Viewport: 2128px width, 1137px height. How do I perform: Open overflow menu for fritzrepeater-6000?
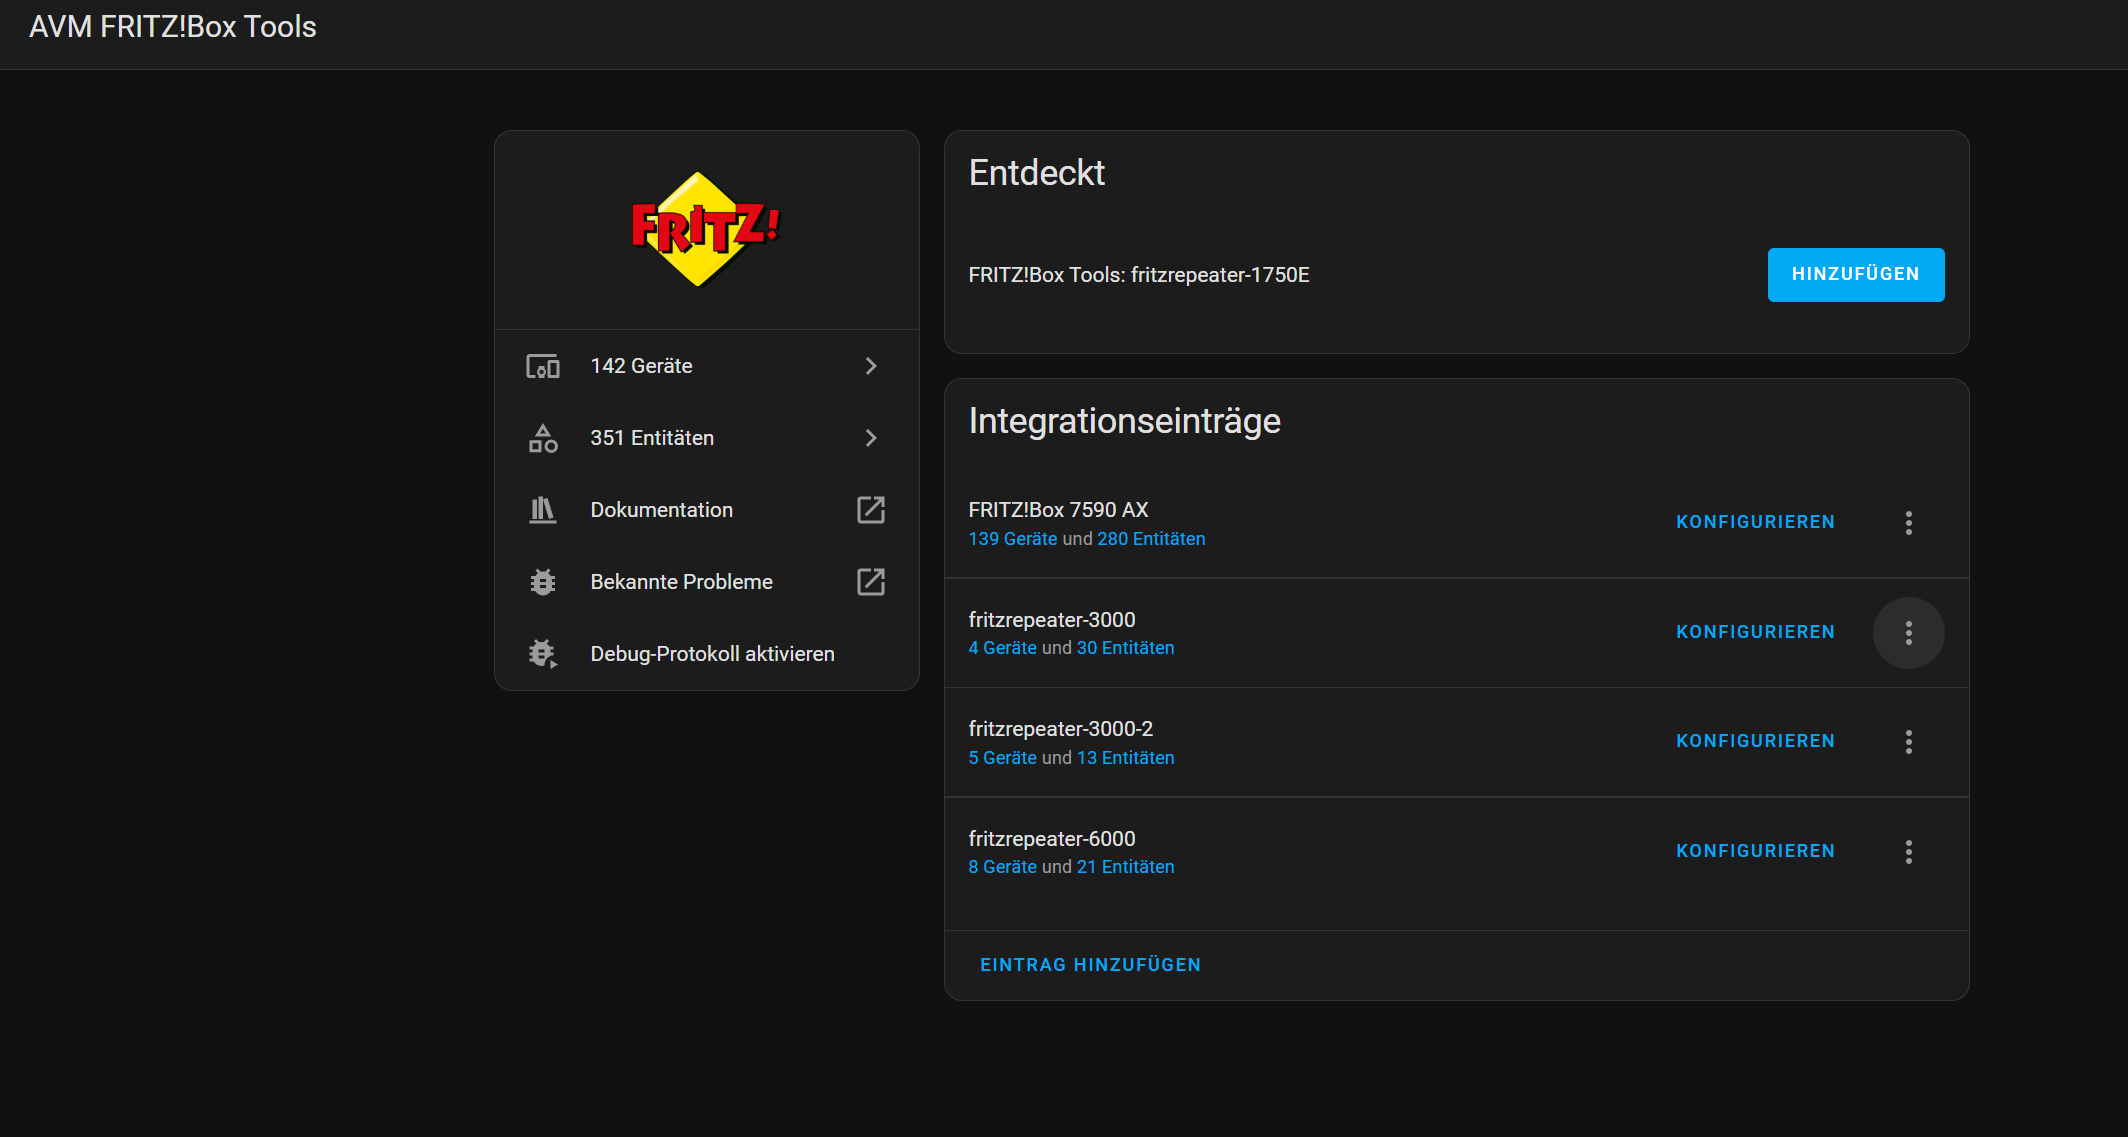[1909, 852]
